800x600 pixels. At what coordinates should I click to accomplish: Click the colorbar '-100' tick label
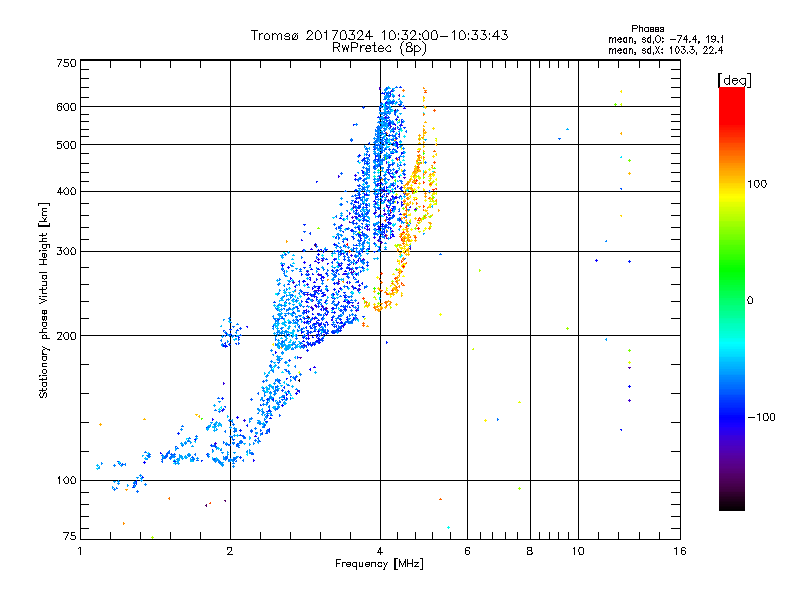pos(761,417)
